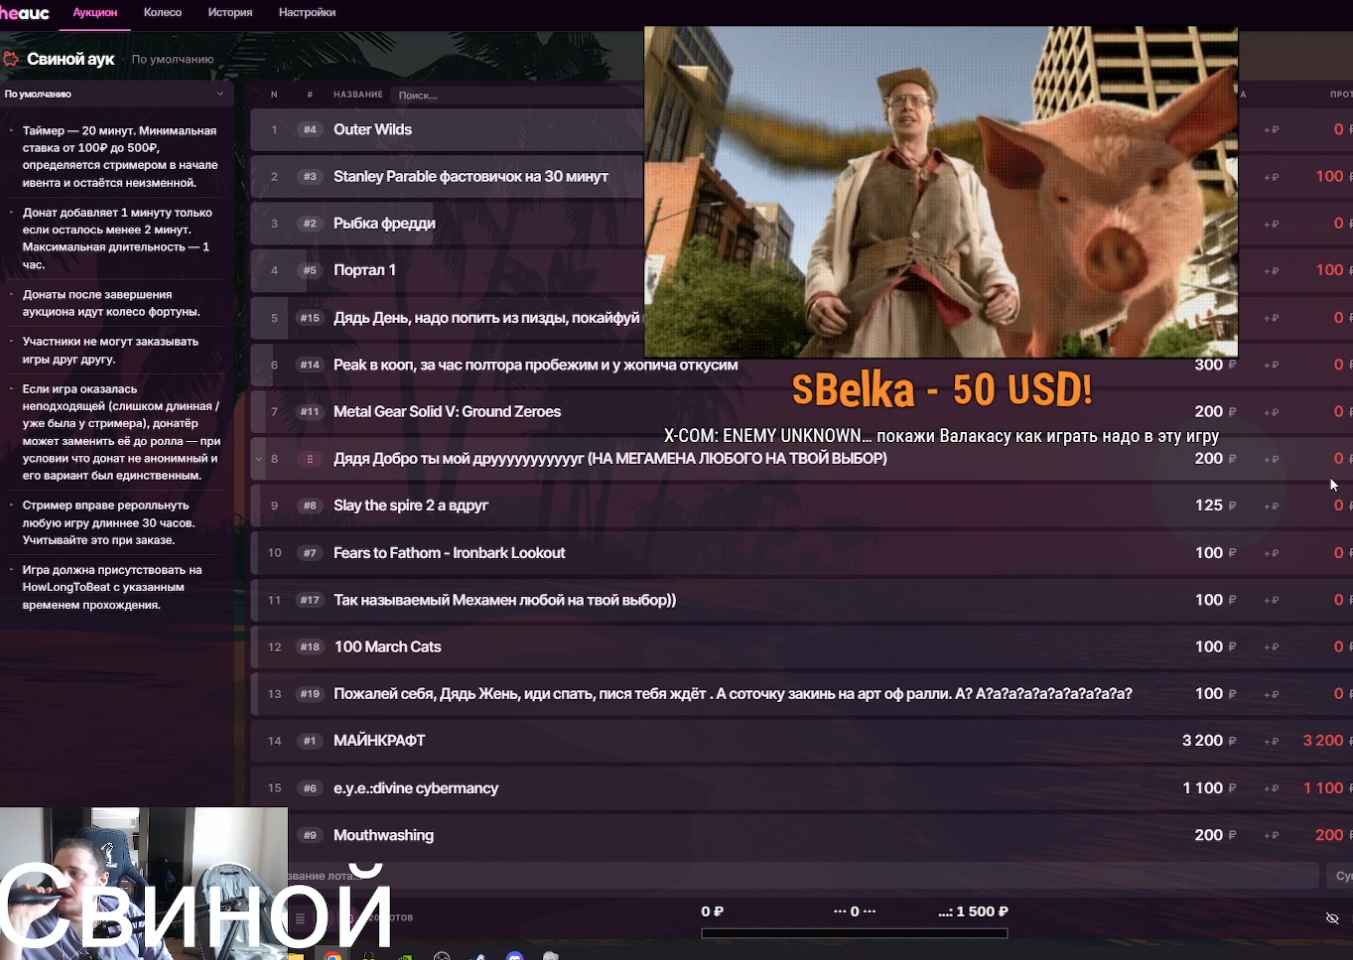The width and height of the screenshot is (1353, 960).
Task: Select the МАЙНКРАФТ lot name
Action: tap(379, 740)
